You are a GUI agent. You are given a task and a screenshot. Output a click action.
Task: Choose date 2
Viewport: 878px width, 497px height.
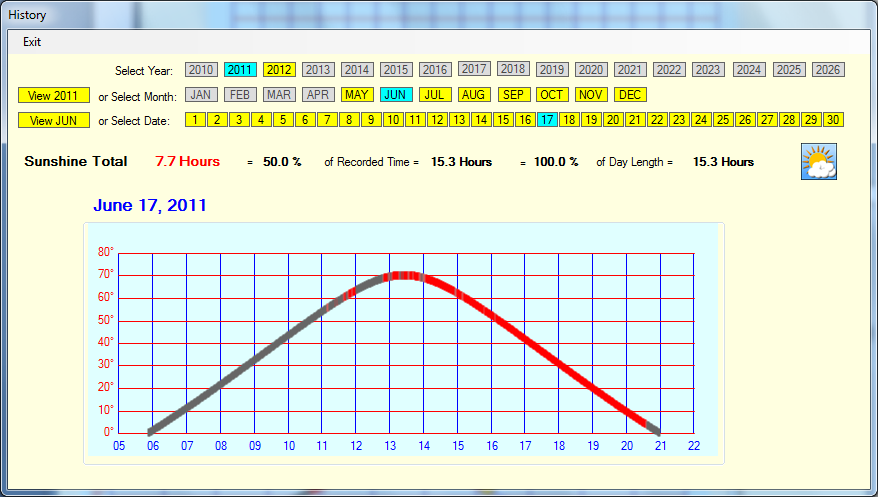[x=217, y=120]
